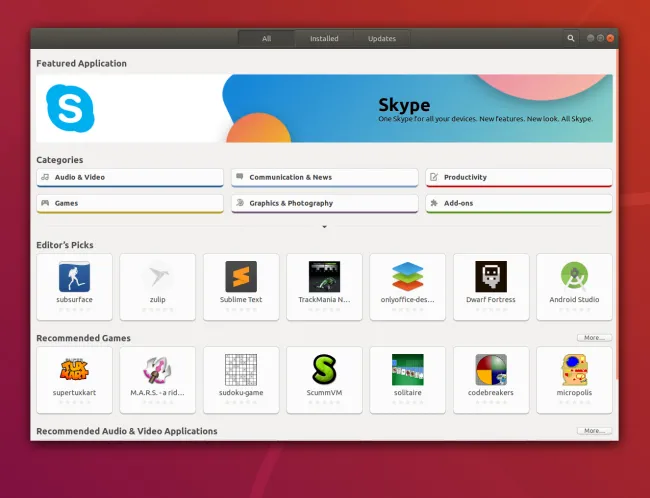Open the codebreakers game icon
The image size is (650, 498).
(x=491, y=369)
